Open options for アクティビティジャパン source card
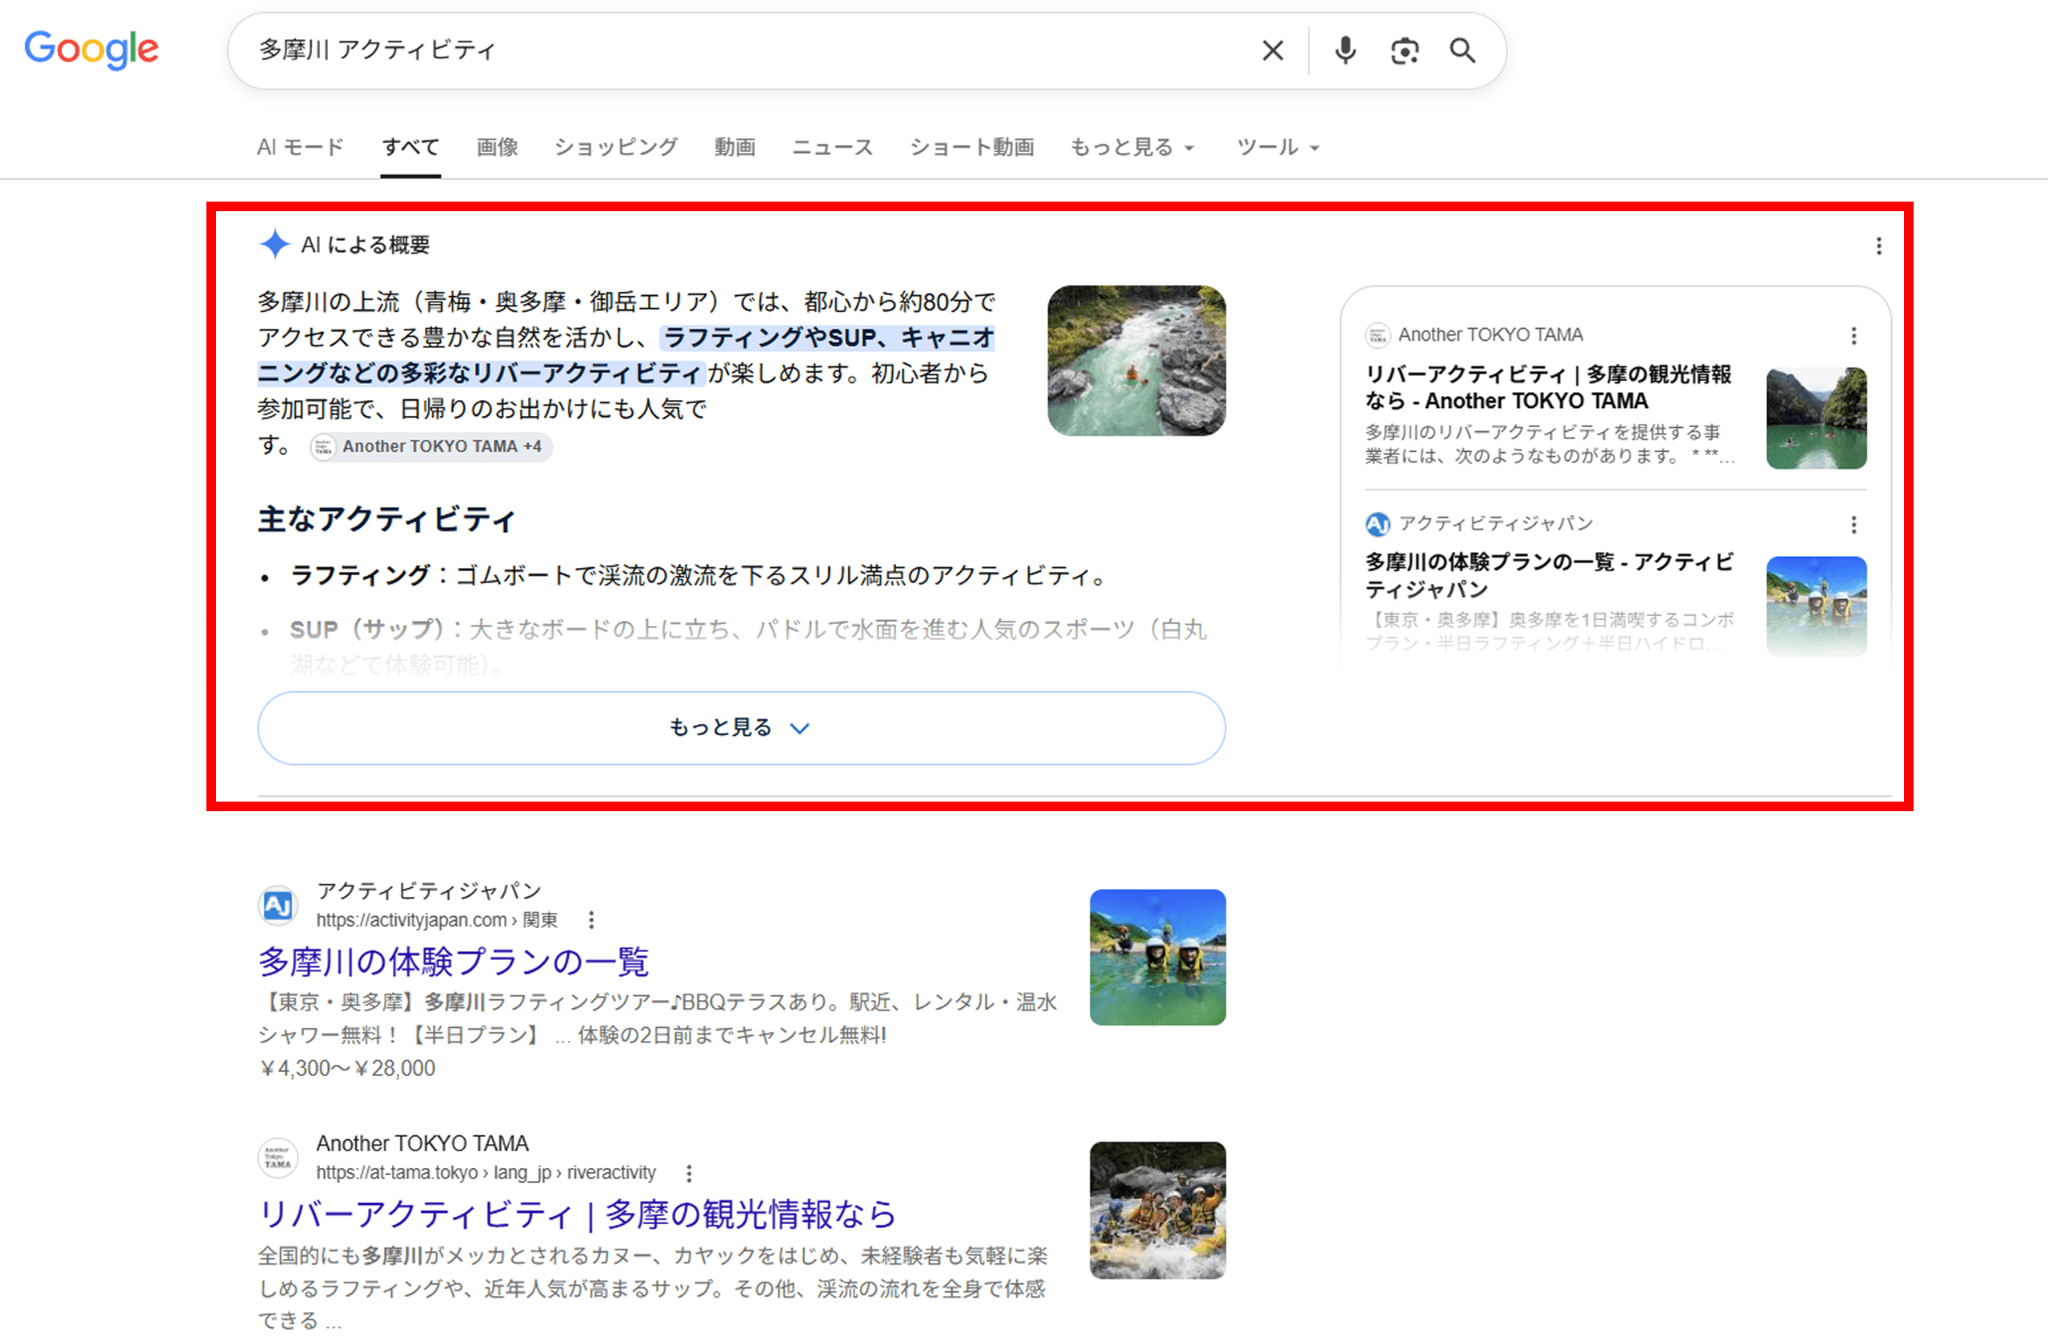The height and width of the screenshot is (1344, 2048). (x=1853, y=524)
